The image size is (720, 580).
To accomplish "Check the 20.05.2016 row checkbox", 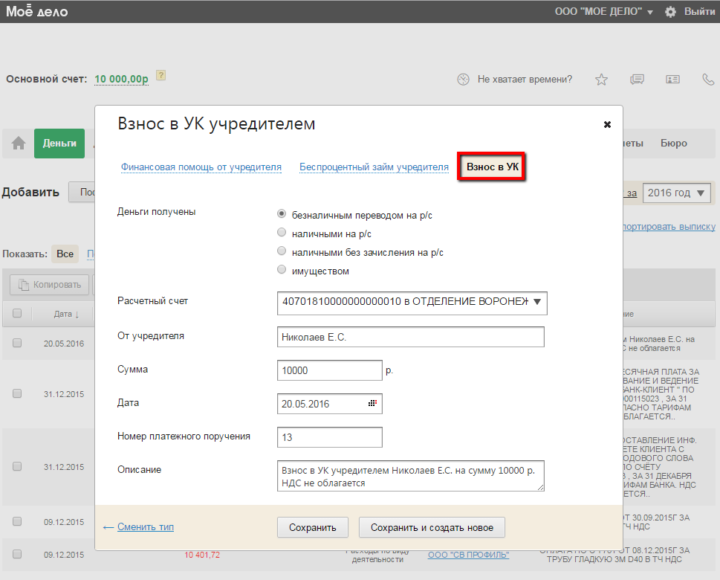I will 17,343.
